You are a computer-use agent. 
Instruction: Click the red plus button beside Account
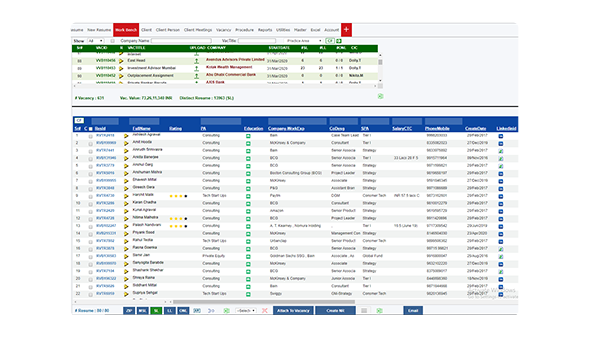click(x=346, y=30)
